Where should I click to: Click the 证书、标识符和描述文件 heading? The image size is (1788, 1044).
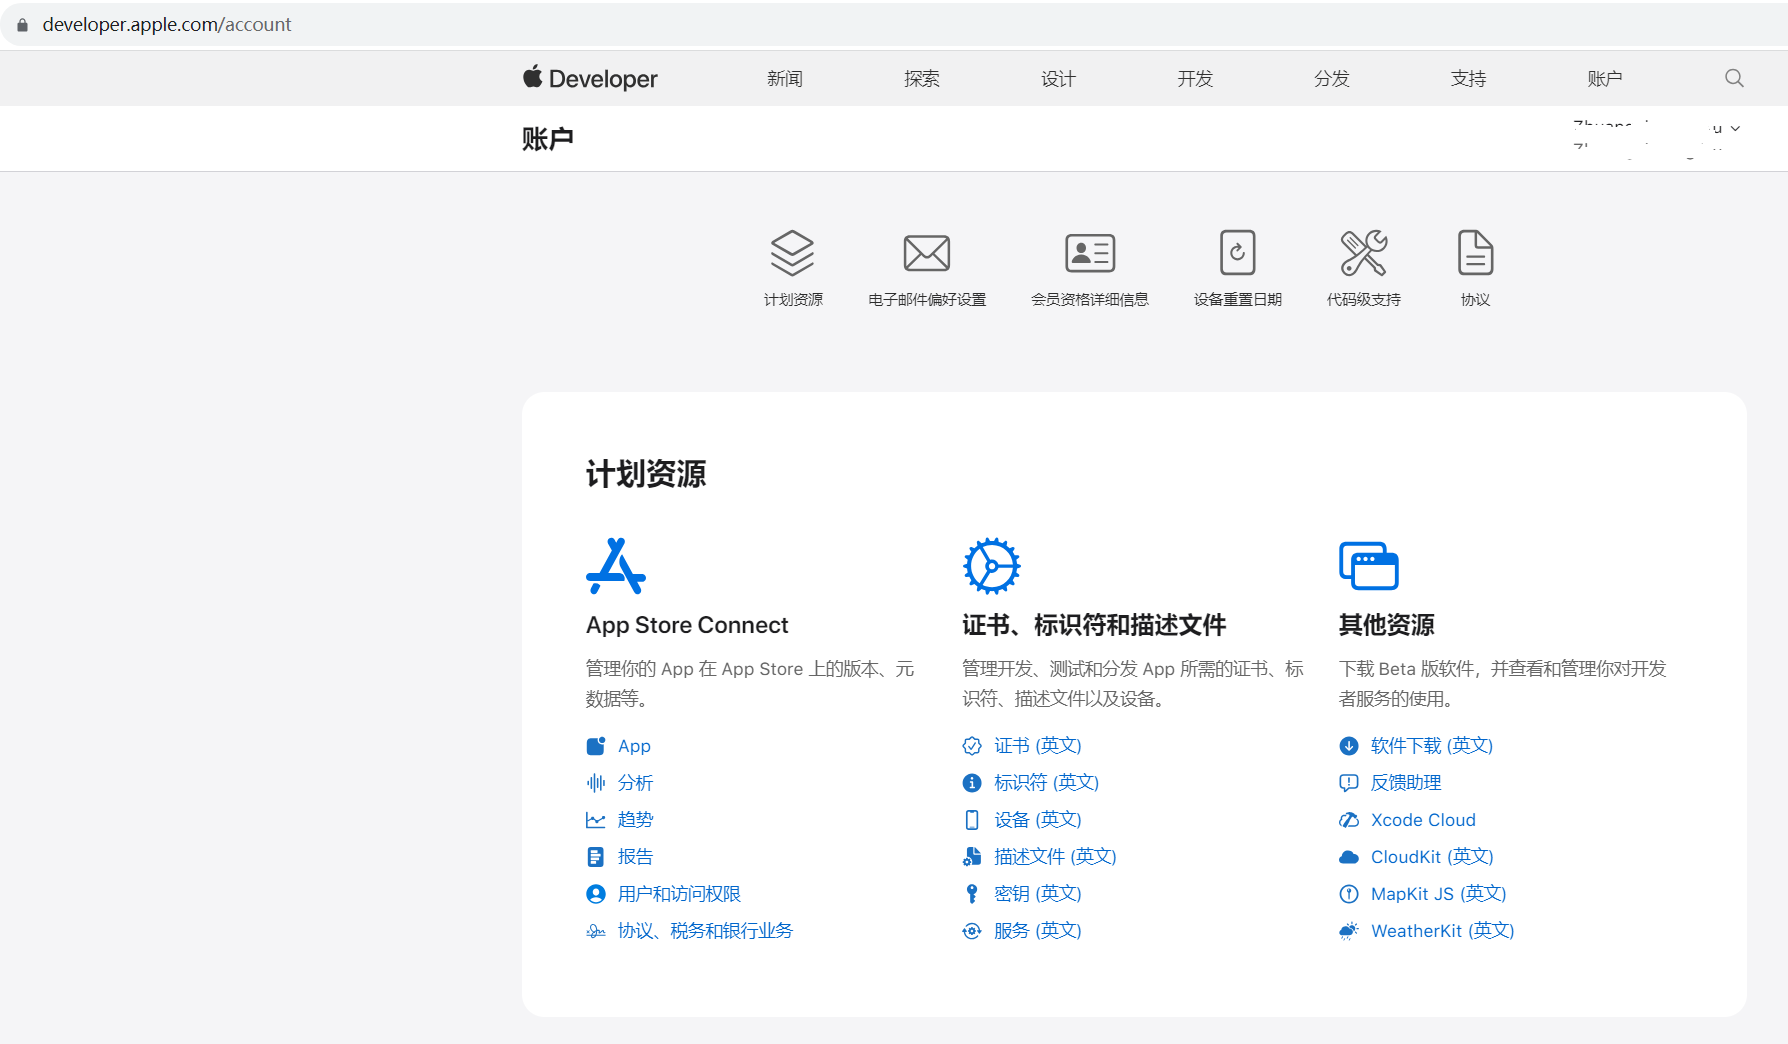(x=1094, y=625)
